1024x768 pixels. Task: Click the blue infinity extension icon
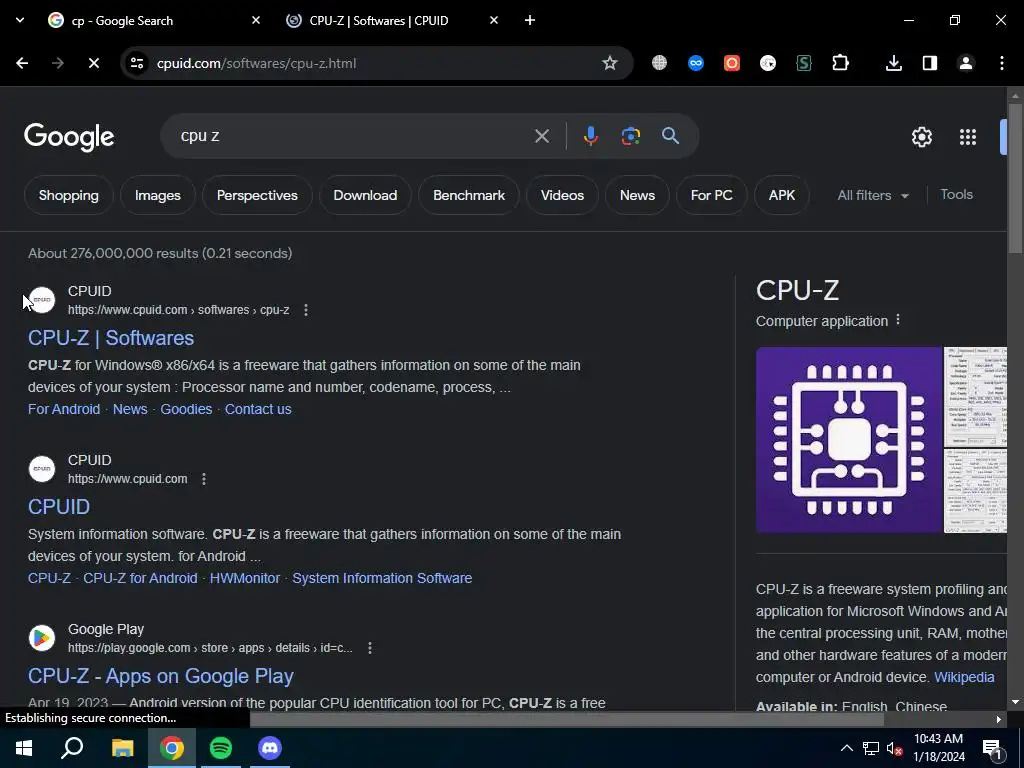[696, 63]
